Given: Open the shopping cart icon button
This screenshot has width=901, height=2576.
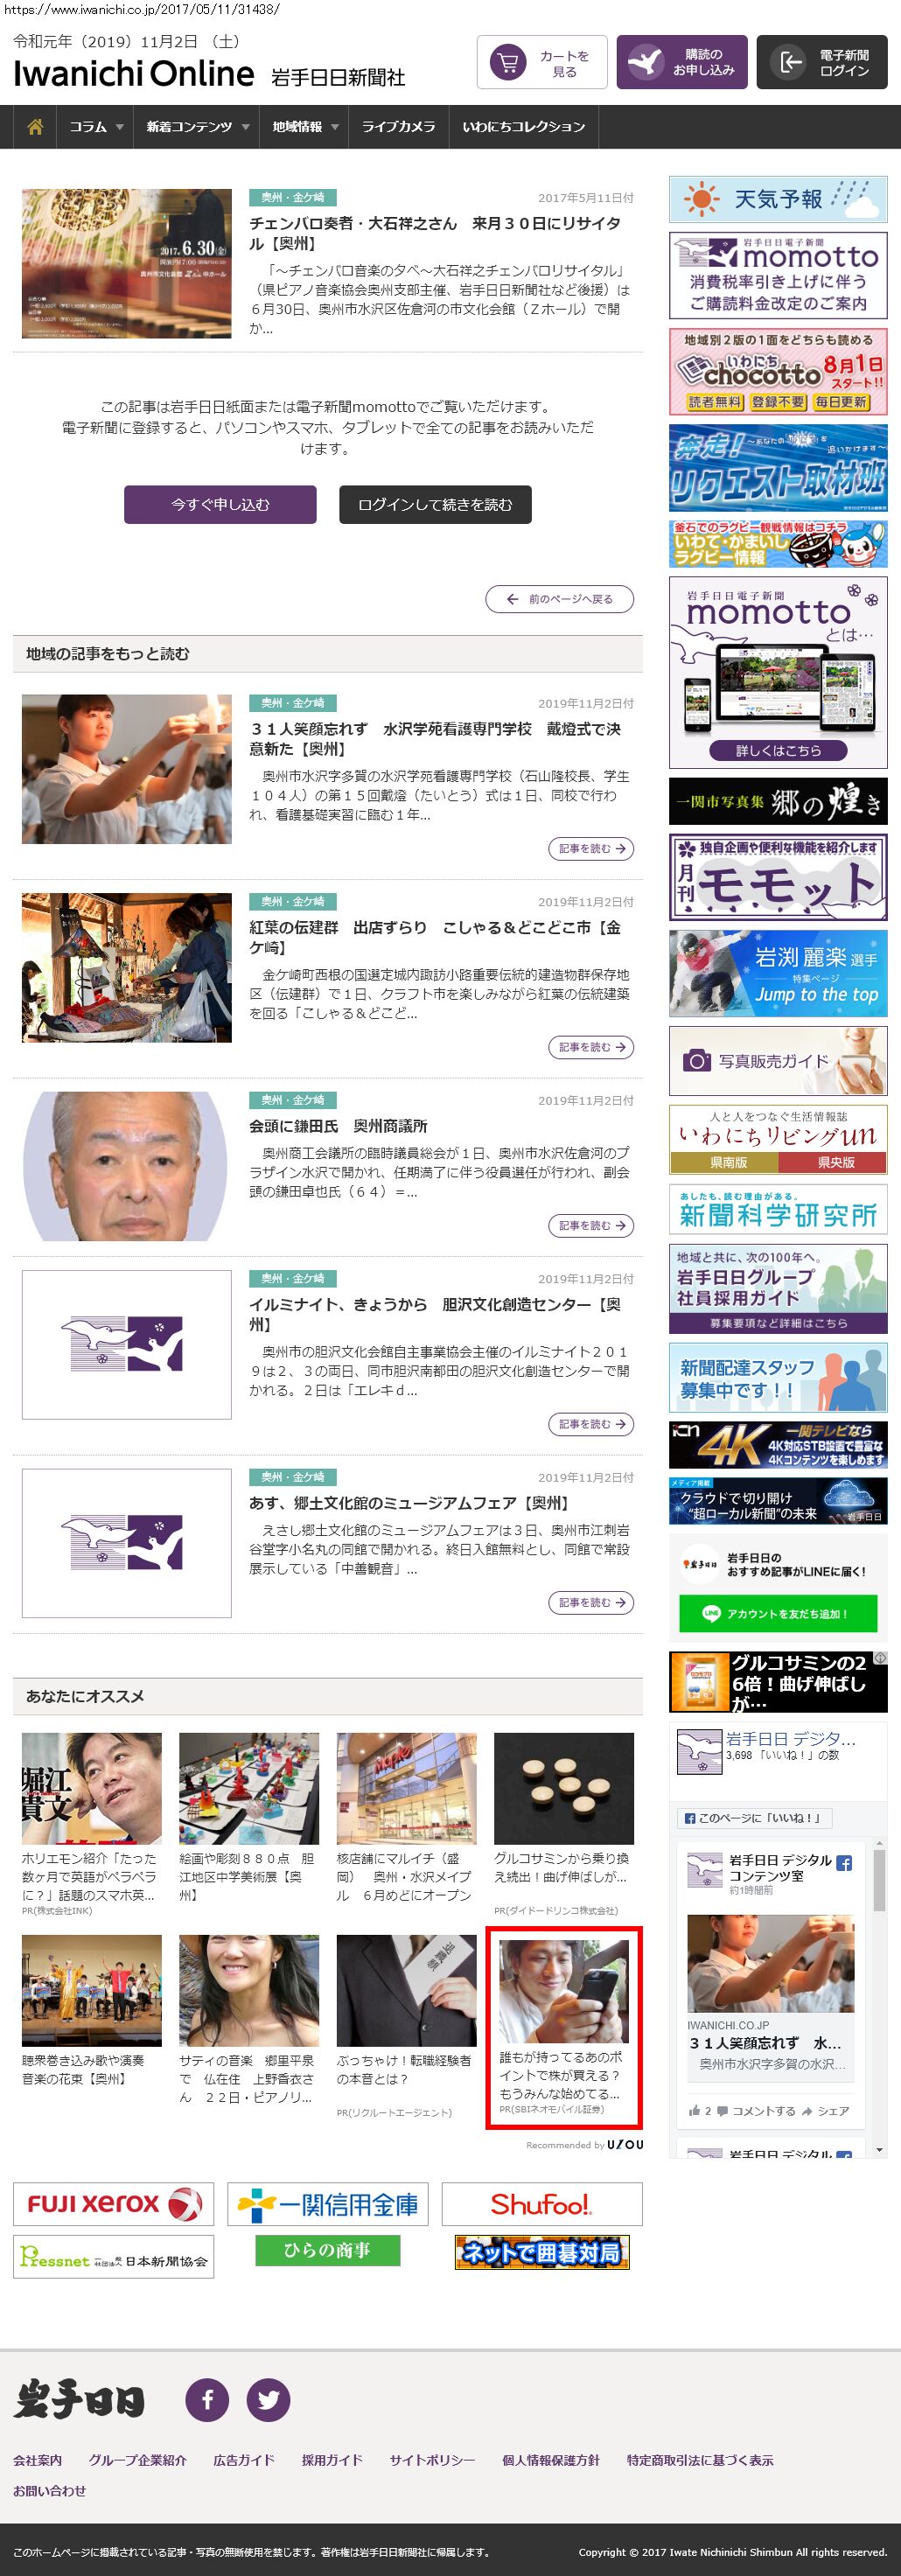Looking at the screenshot, I should (x=508, y=63).
